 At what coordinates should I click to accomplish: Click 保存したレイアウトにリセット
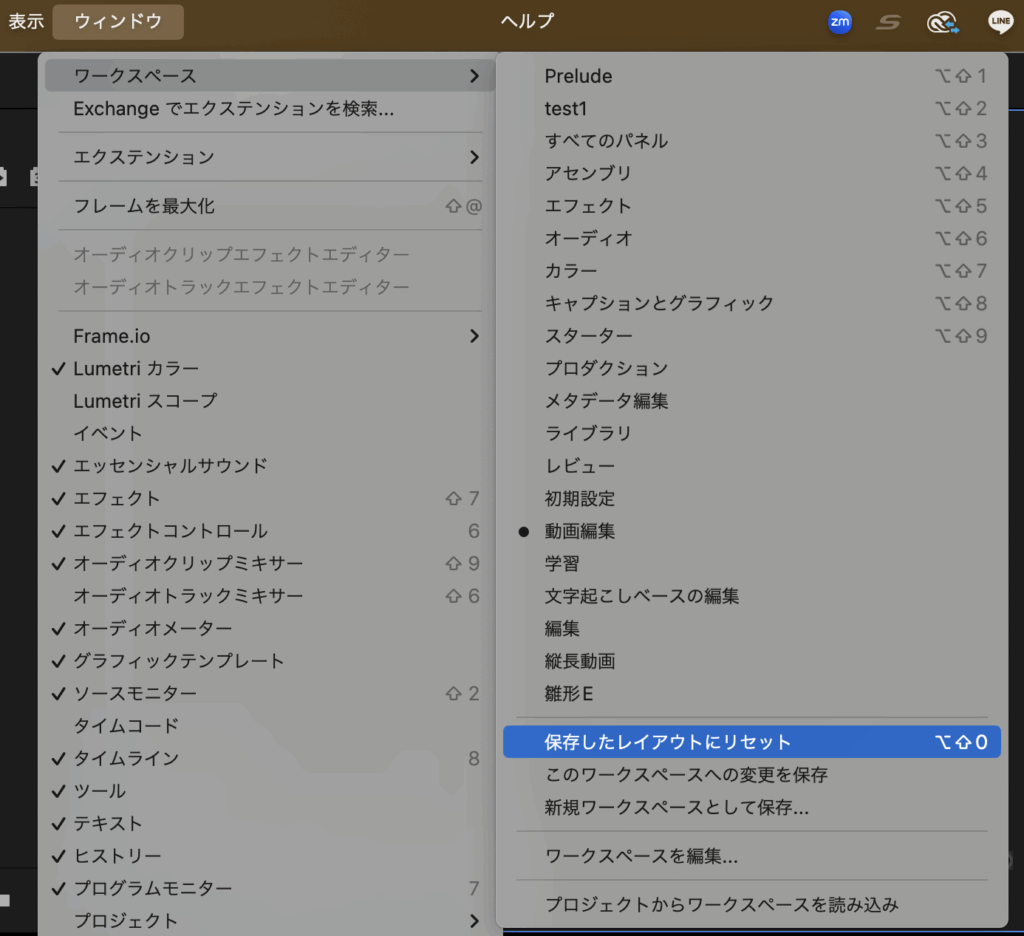pos(752,742)
